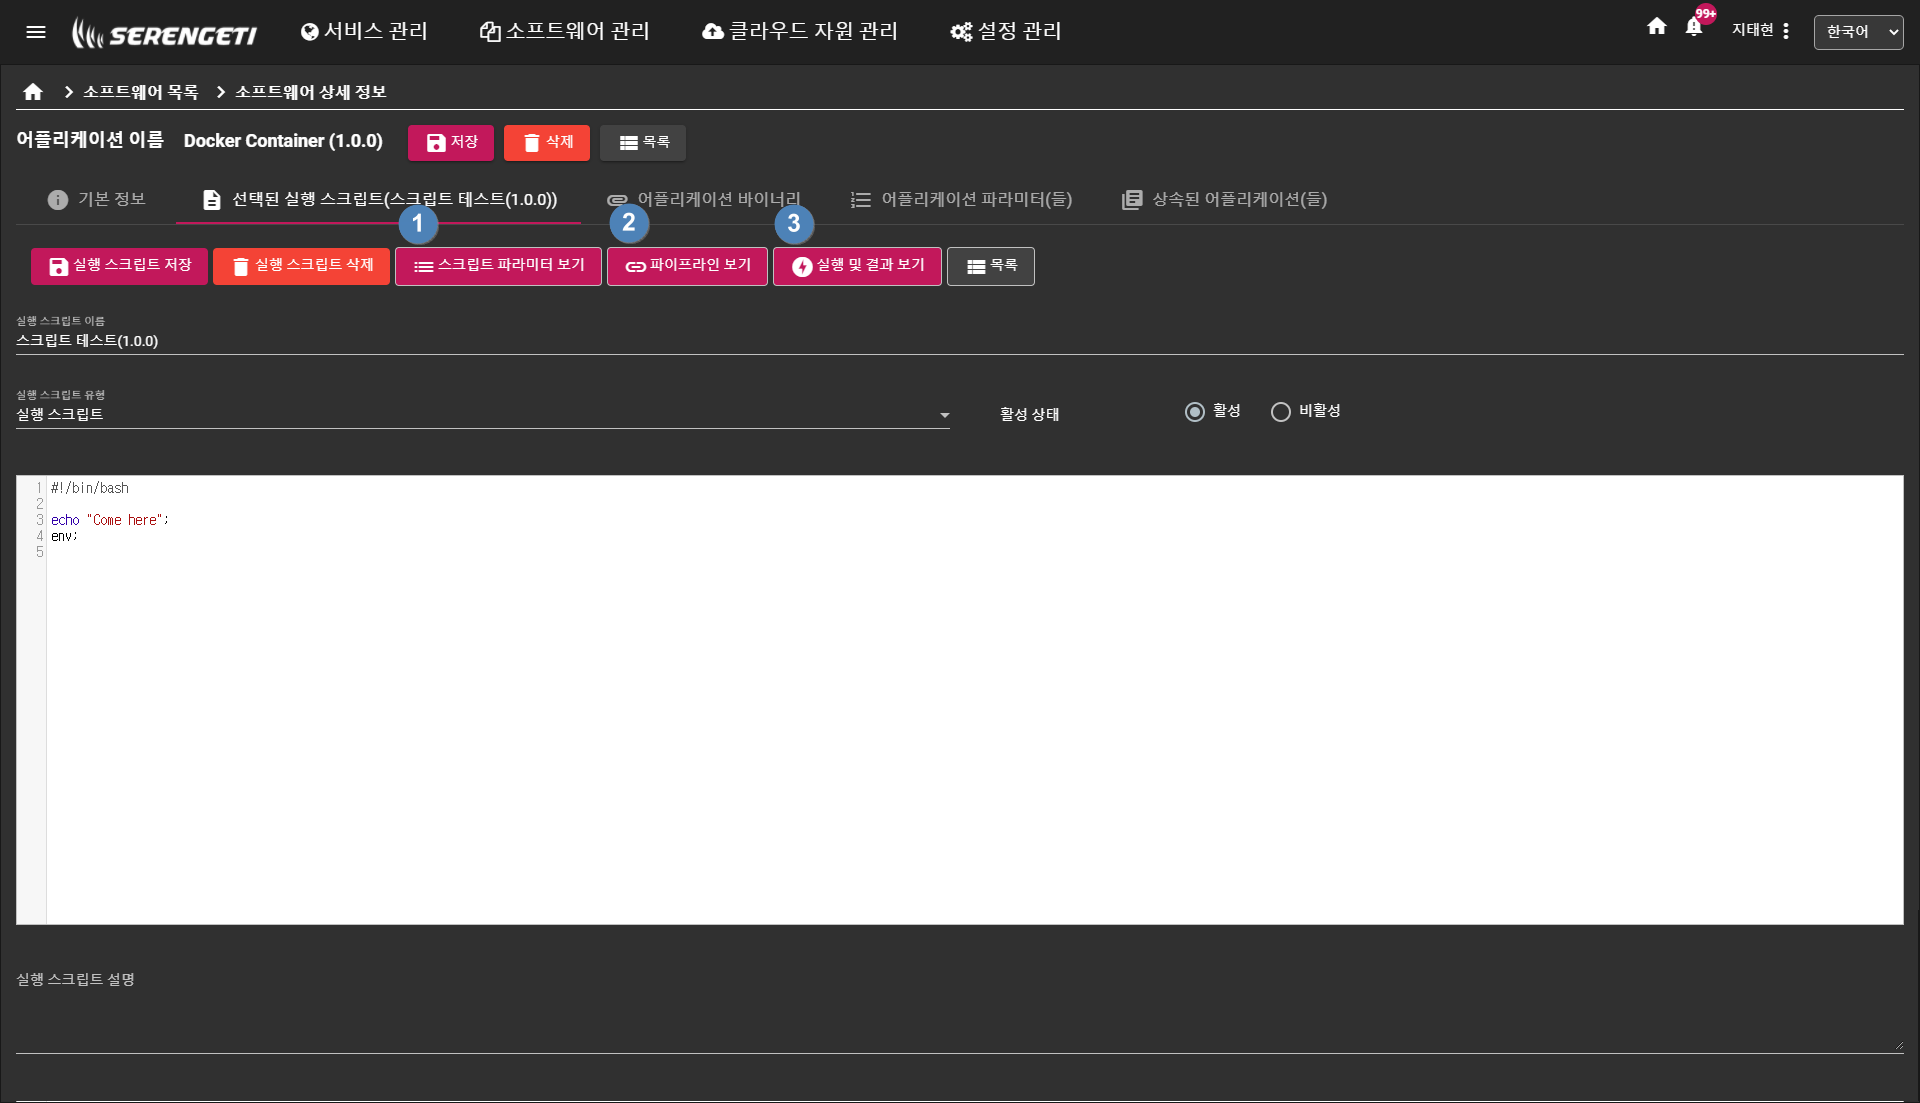Click the red 삭제 delete button
The width and height of the screenshot is (1920, 1103).
point(547,143)
